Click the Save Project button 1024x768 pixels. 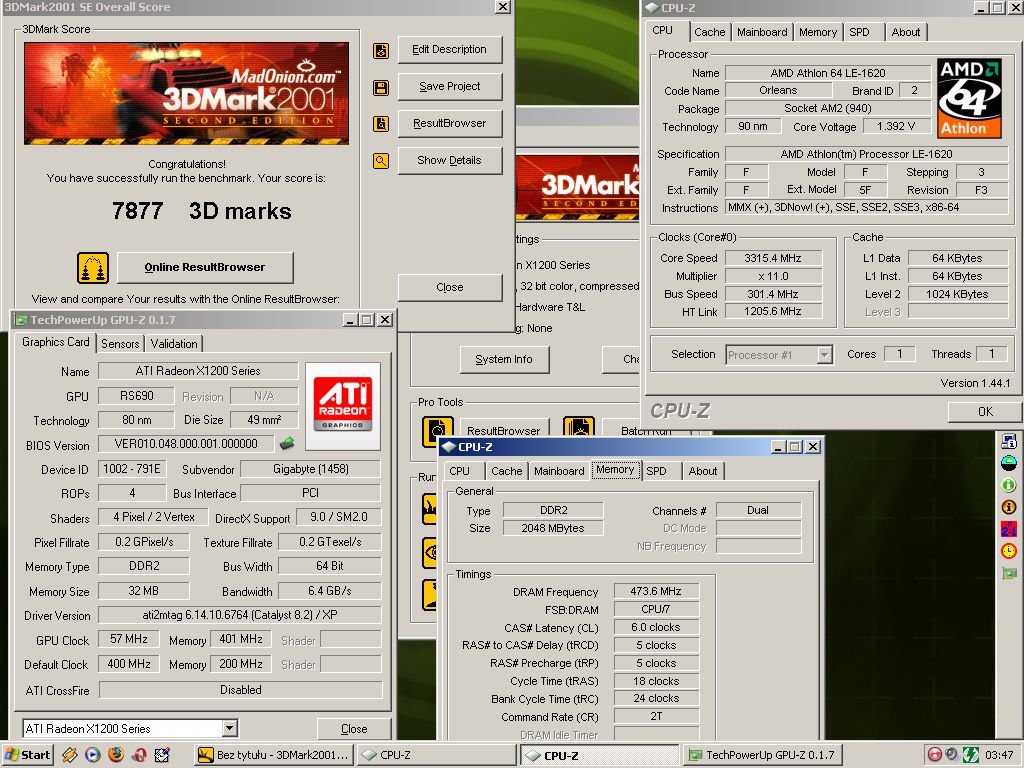pos(449,86)
